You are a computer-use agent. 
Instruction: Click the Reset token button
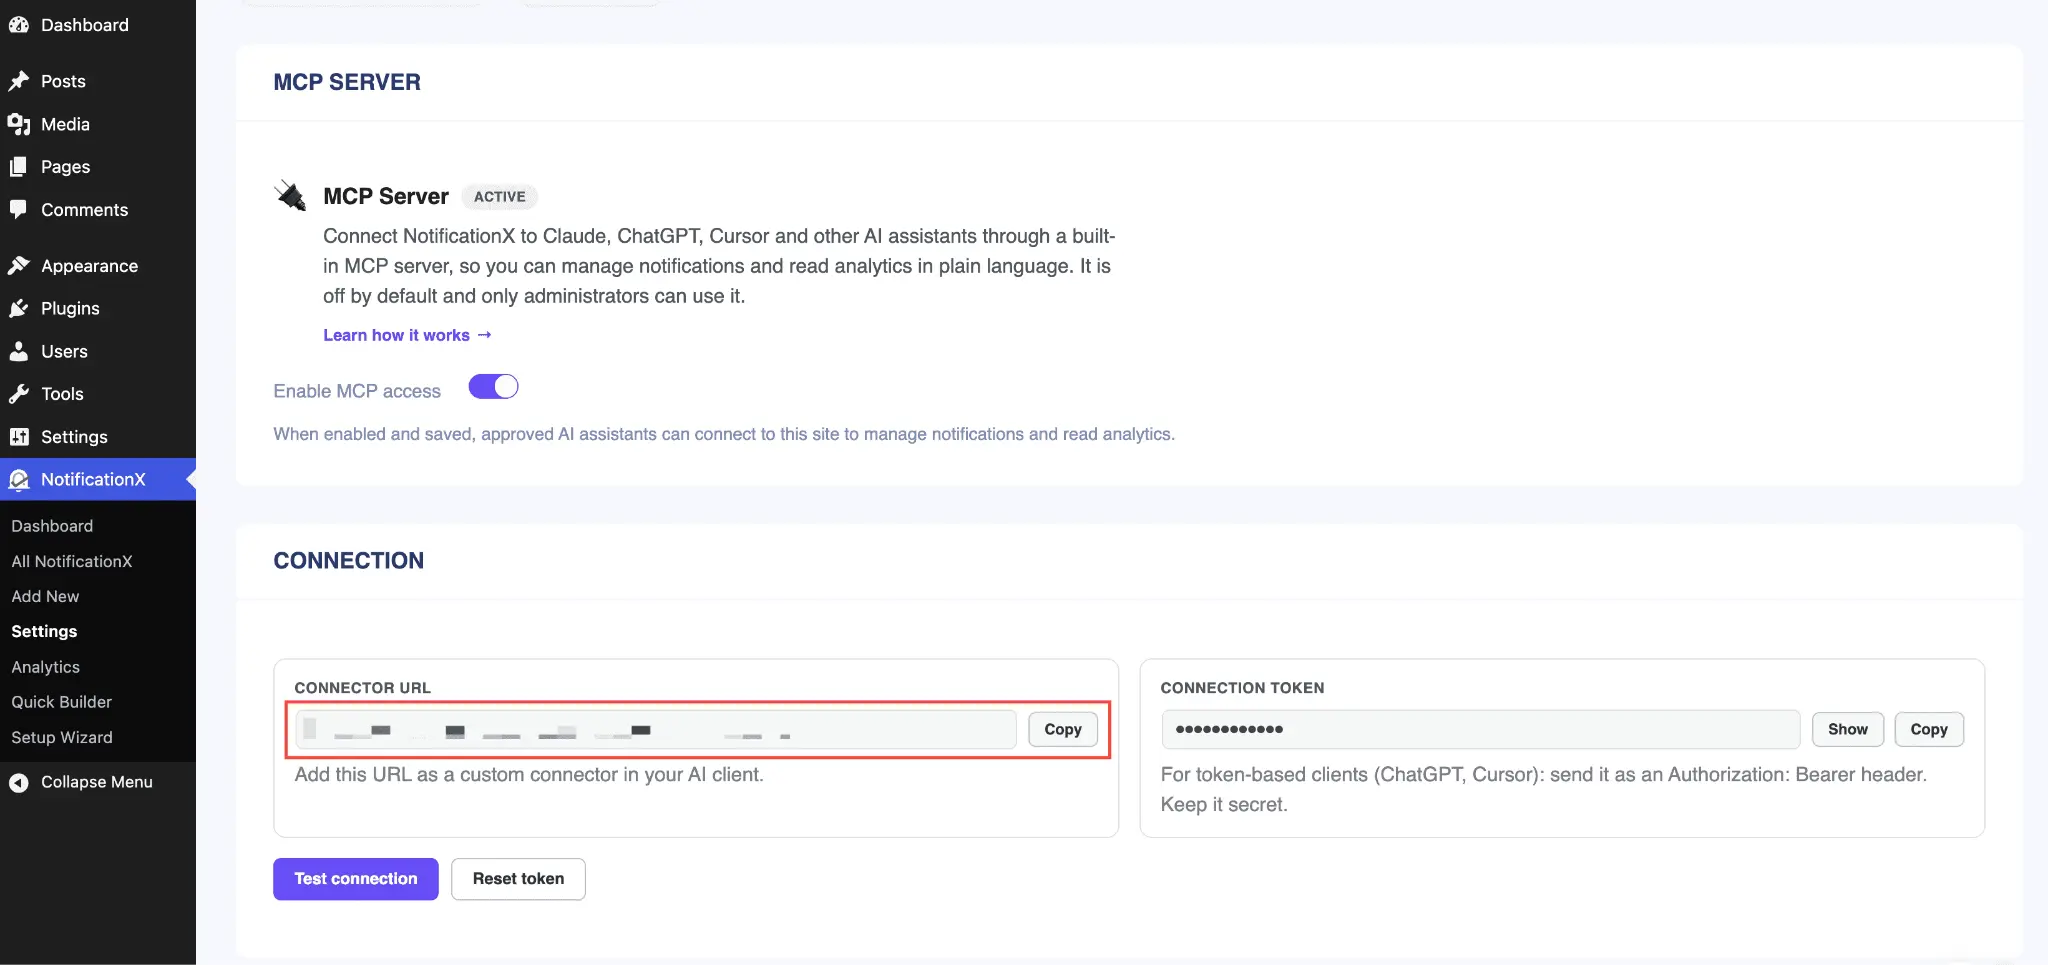click(518, 879)
